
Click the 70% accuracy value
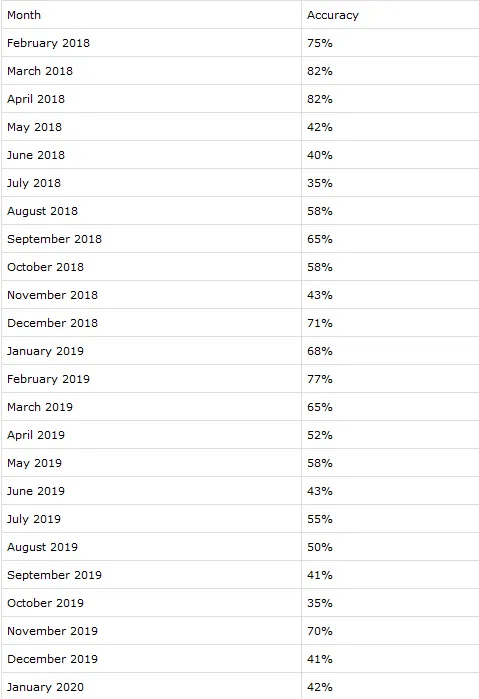tap(320, 631)
